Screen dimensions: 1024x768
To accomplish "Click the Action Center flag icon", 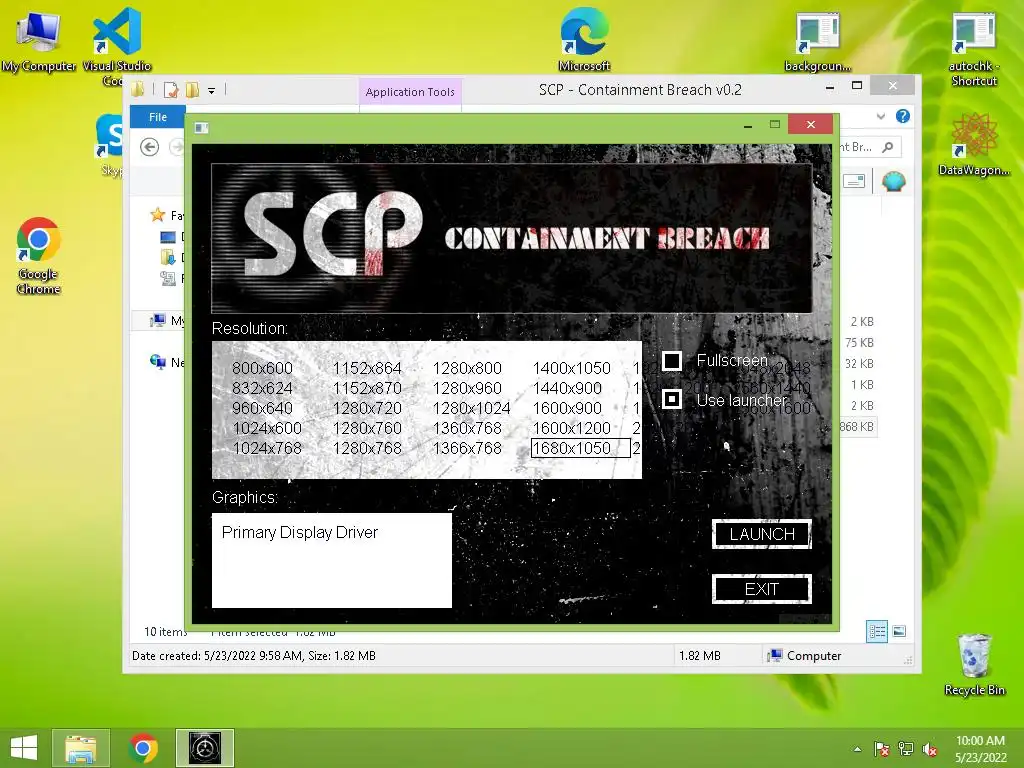I will [882, 749].
